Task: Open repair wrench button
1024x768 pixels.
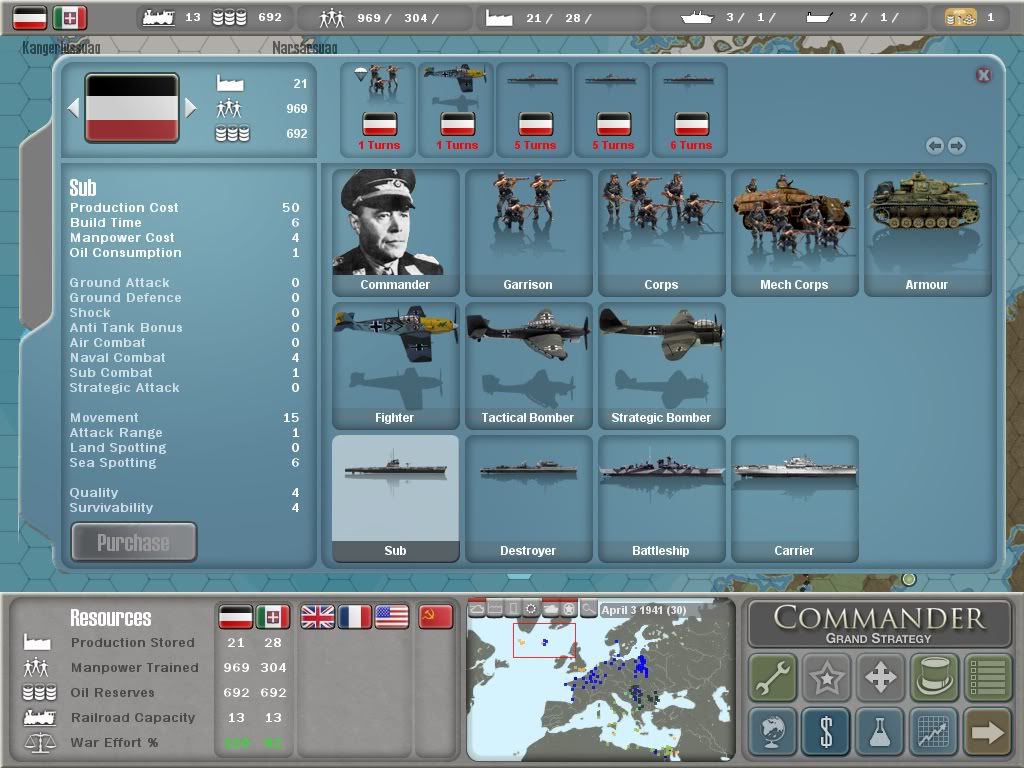Action: pos(773,677)
